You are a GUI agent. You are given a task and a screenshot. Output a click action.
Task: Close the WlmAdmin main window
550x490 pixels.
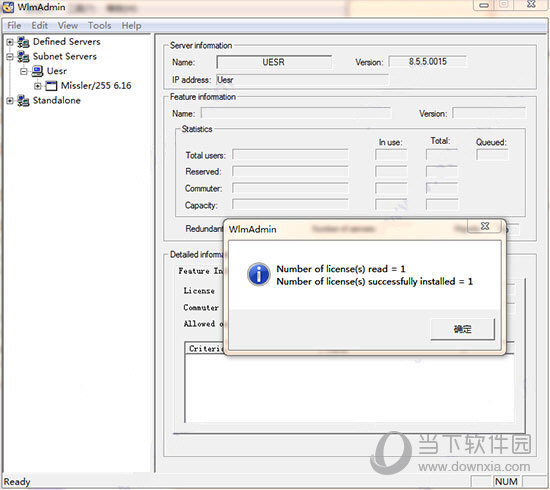531,4
